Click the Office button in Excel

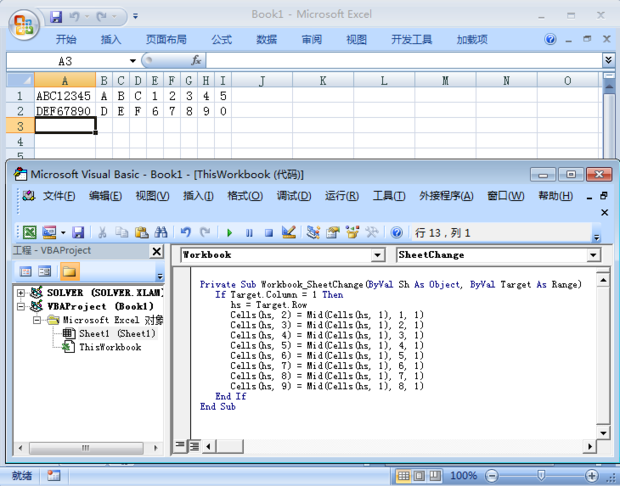(23, 25)
